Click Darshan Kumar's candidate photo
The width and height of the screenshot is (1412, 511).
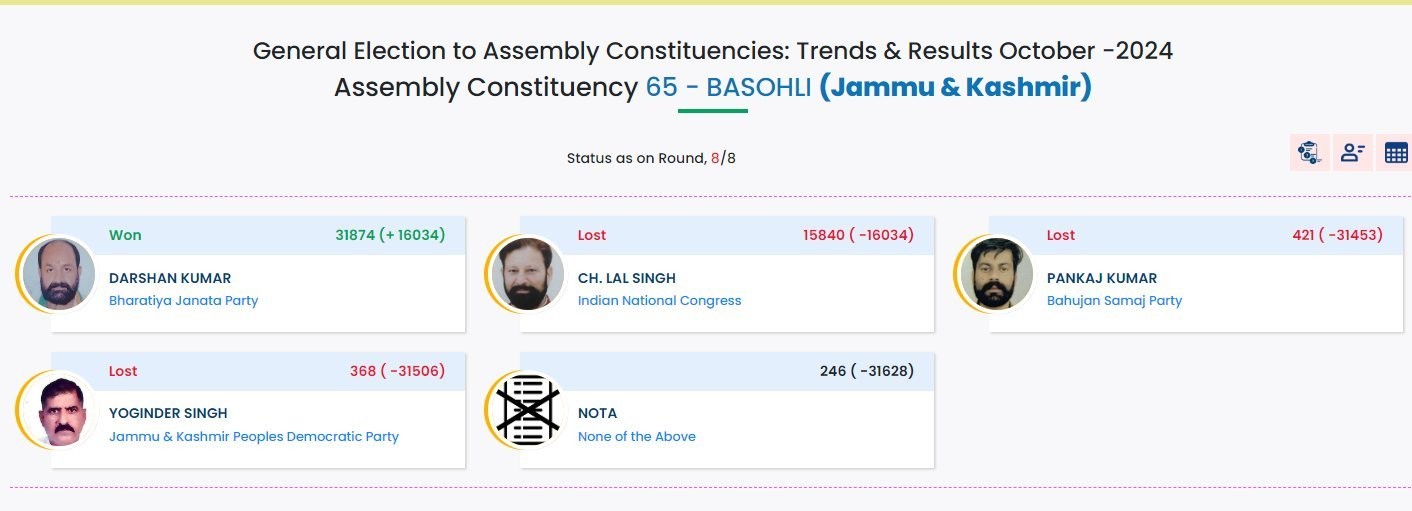59,274
